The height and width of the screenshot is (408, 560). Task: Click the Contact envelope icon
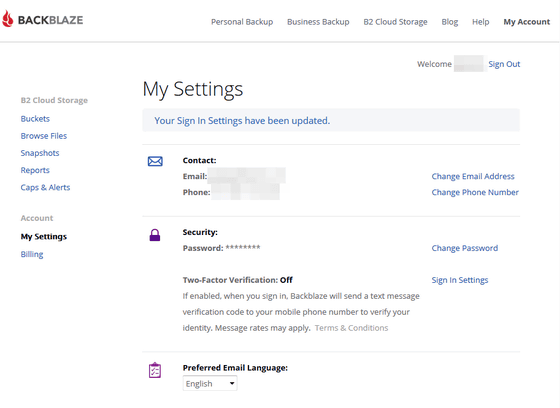coord(155,161)
